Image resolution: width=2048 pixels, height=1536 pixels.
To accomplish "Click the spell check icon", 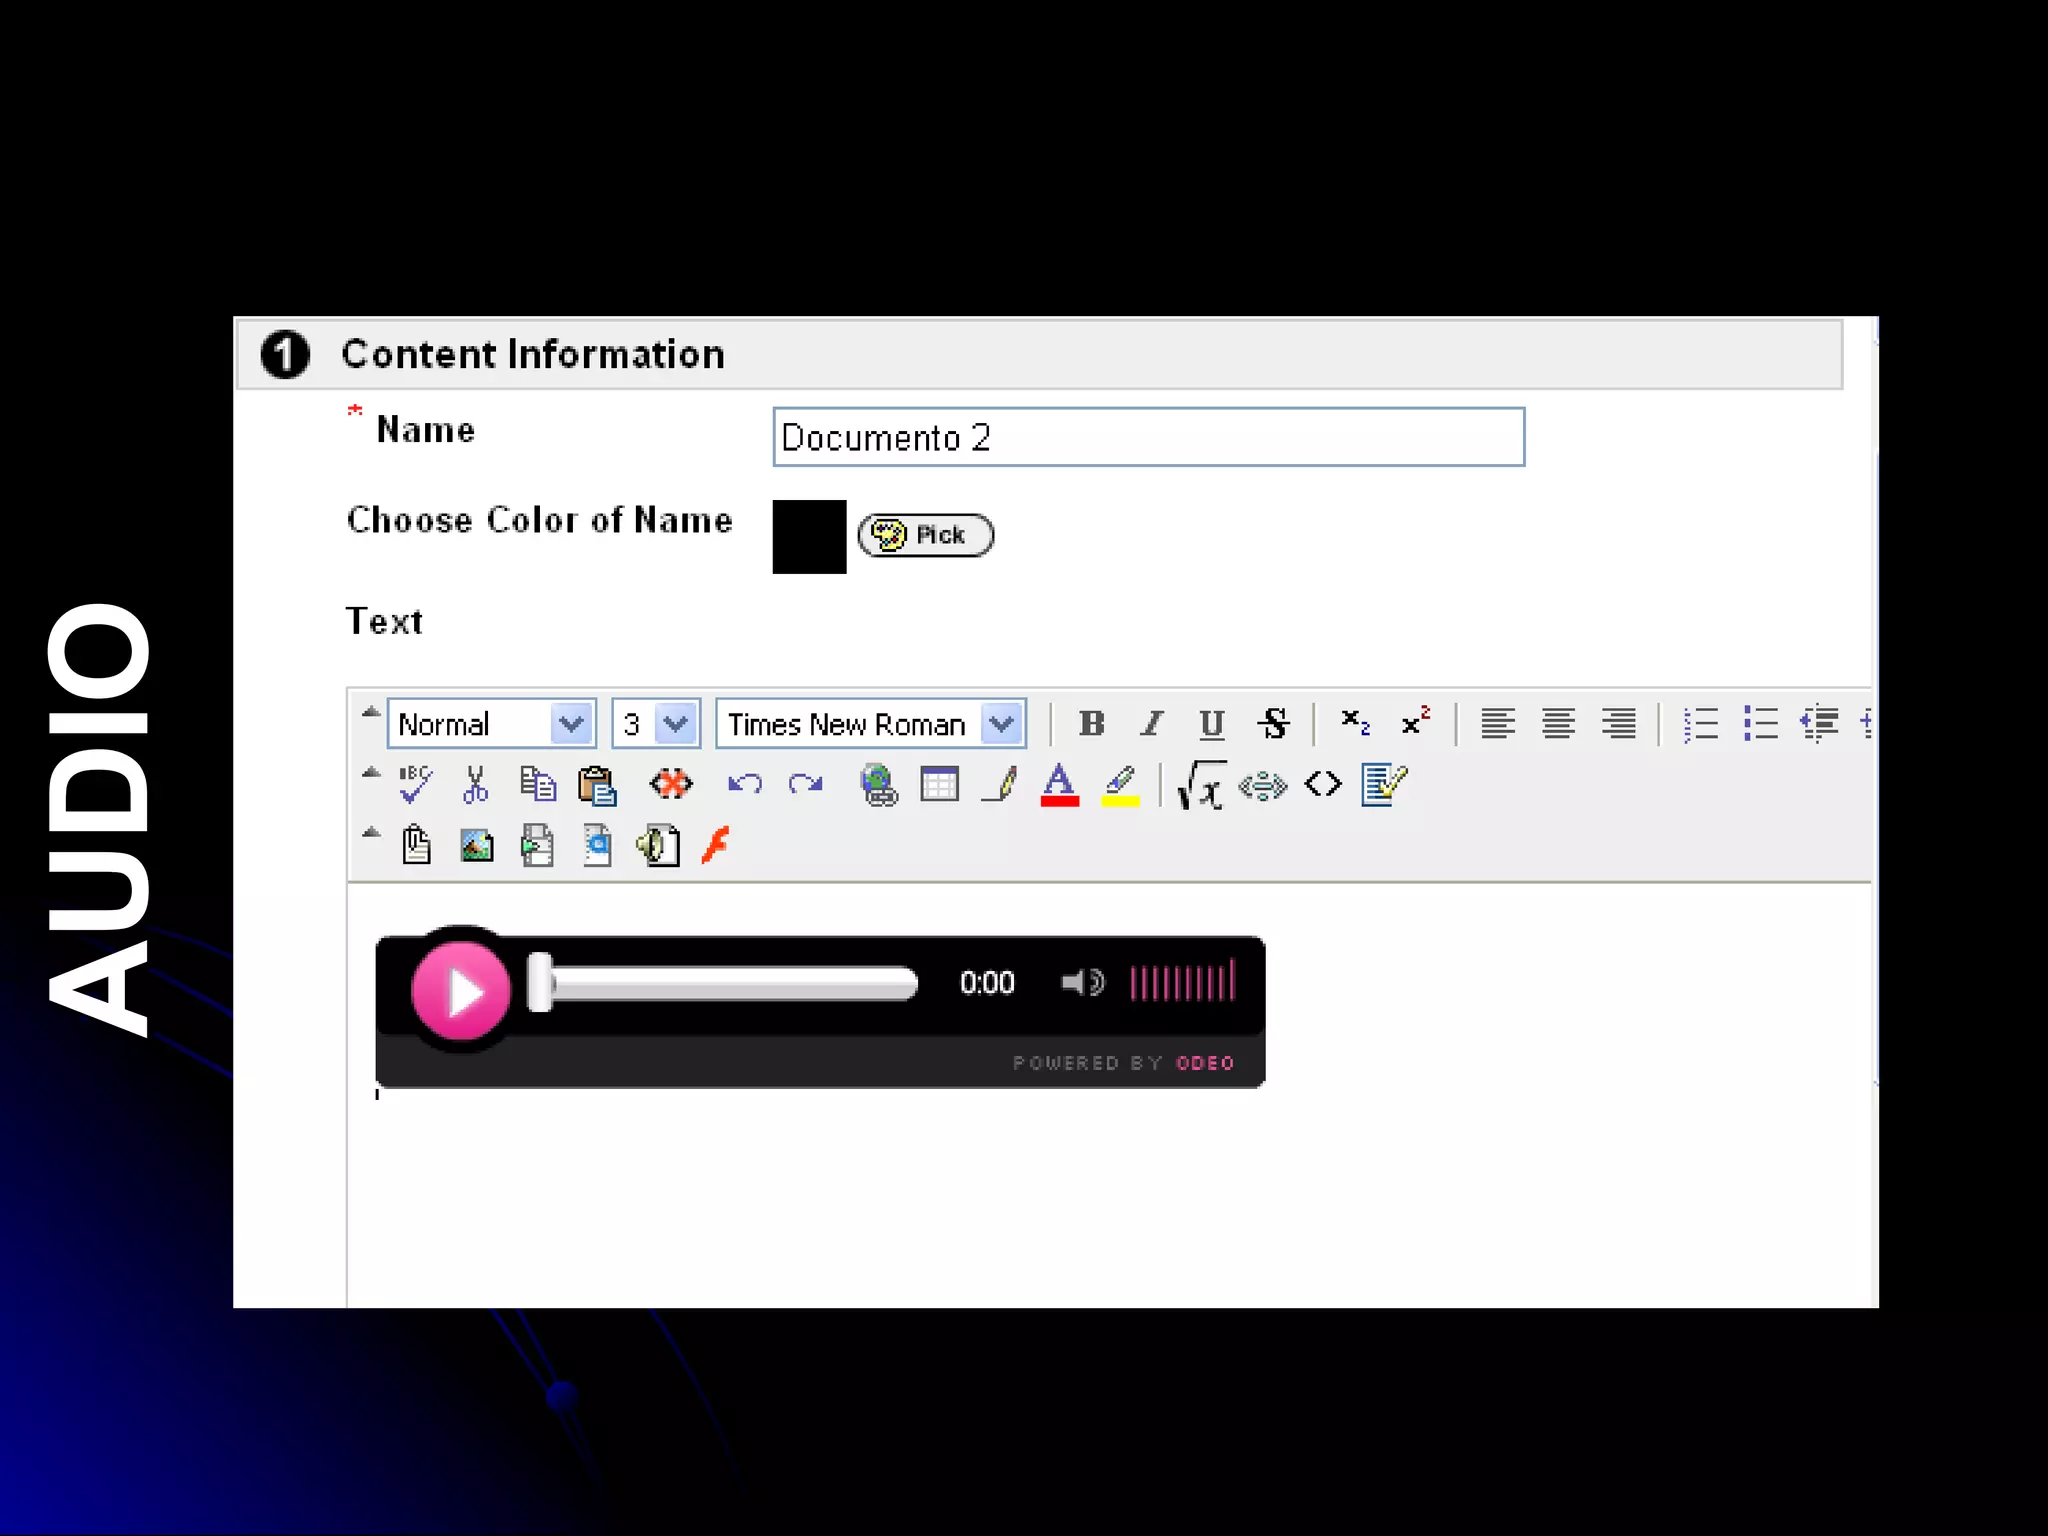I will point(415,785).
